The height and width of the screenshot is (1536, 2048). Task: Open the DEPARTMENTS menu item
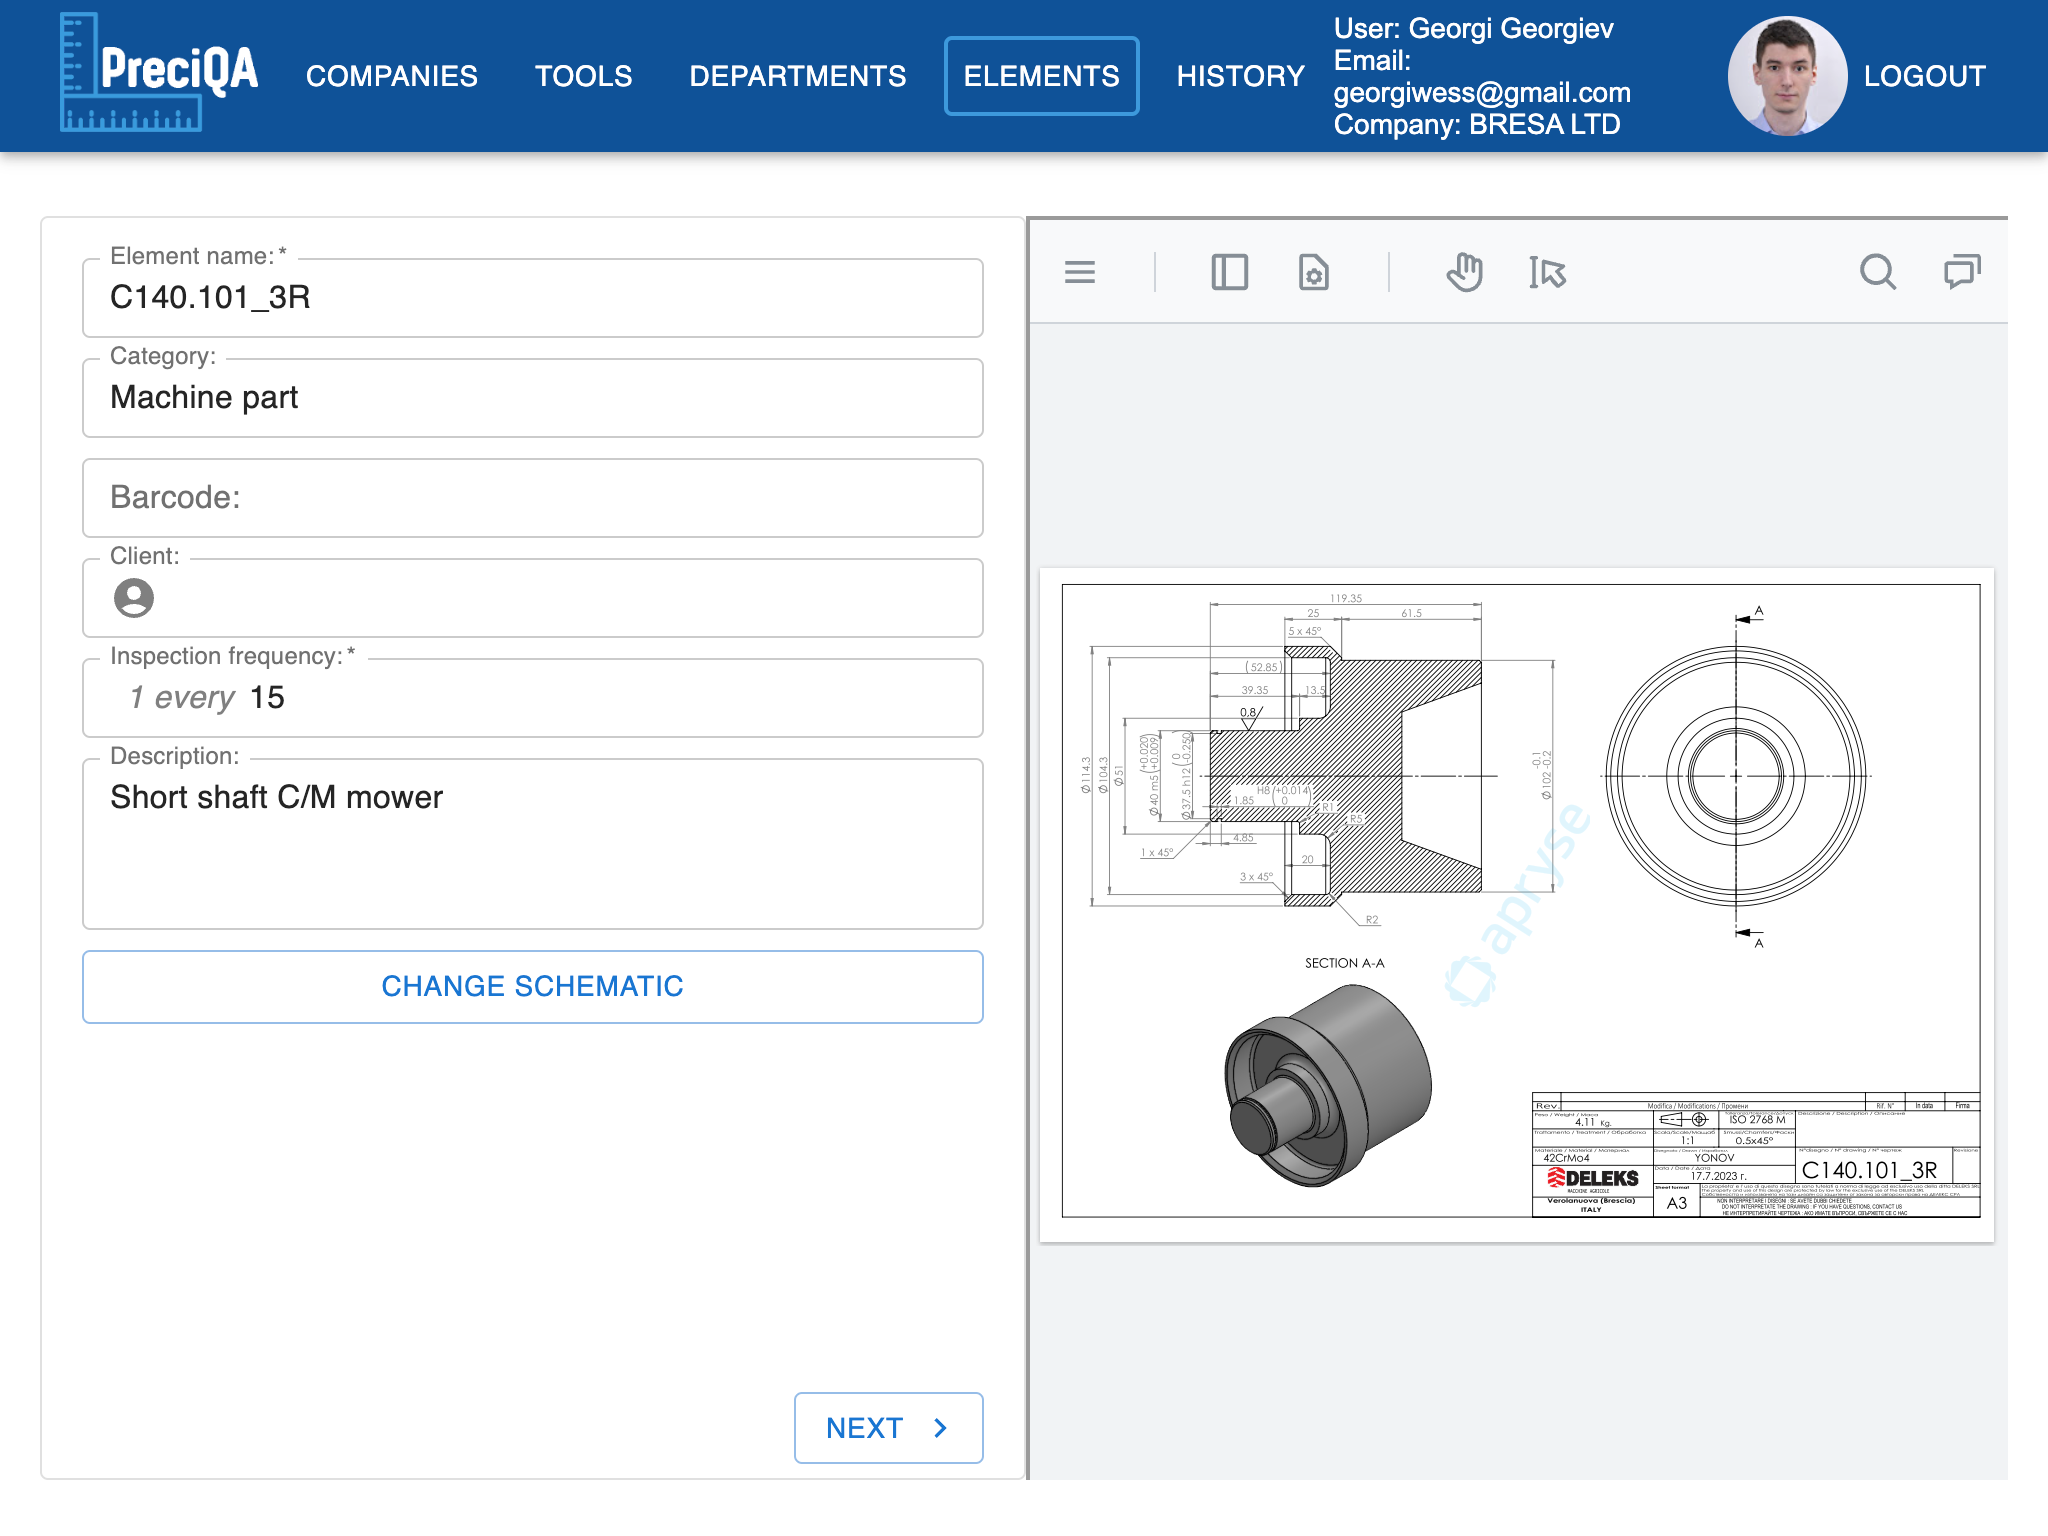[797, 75]
